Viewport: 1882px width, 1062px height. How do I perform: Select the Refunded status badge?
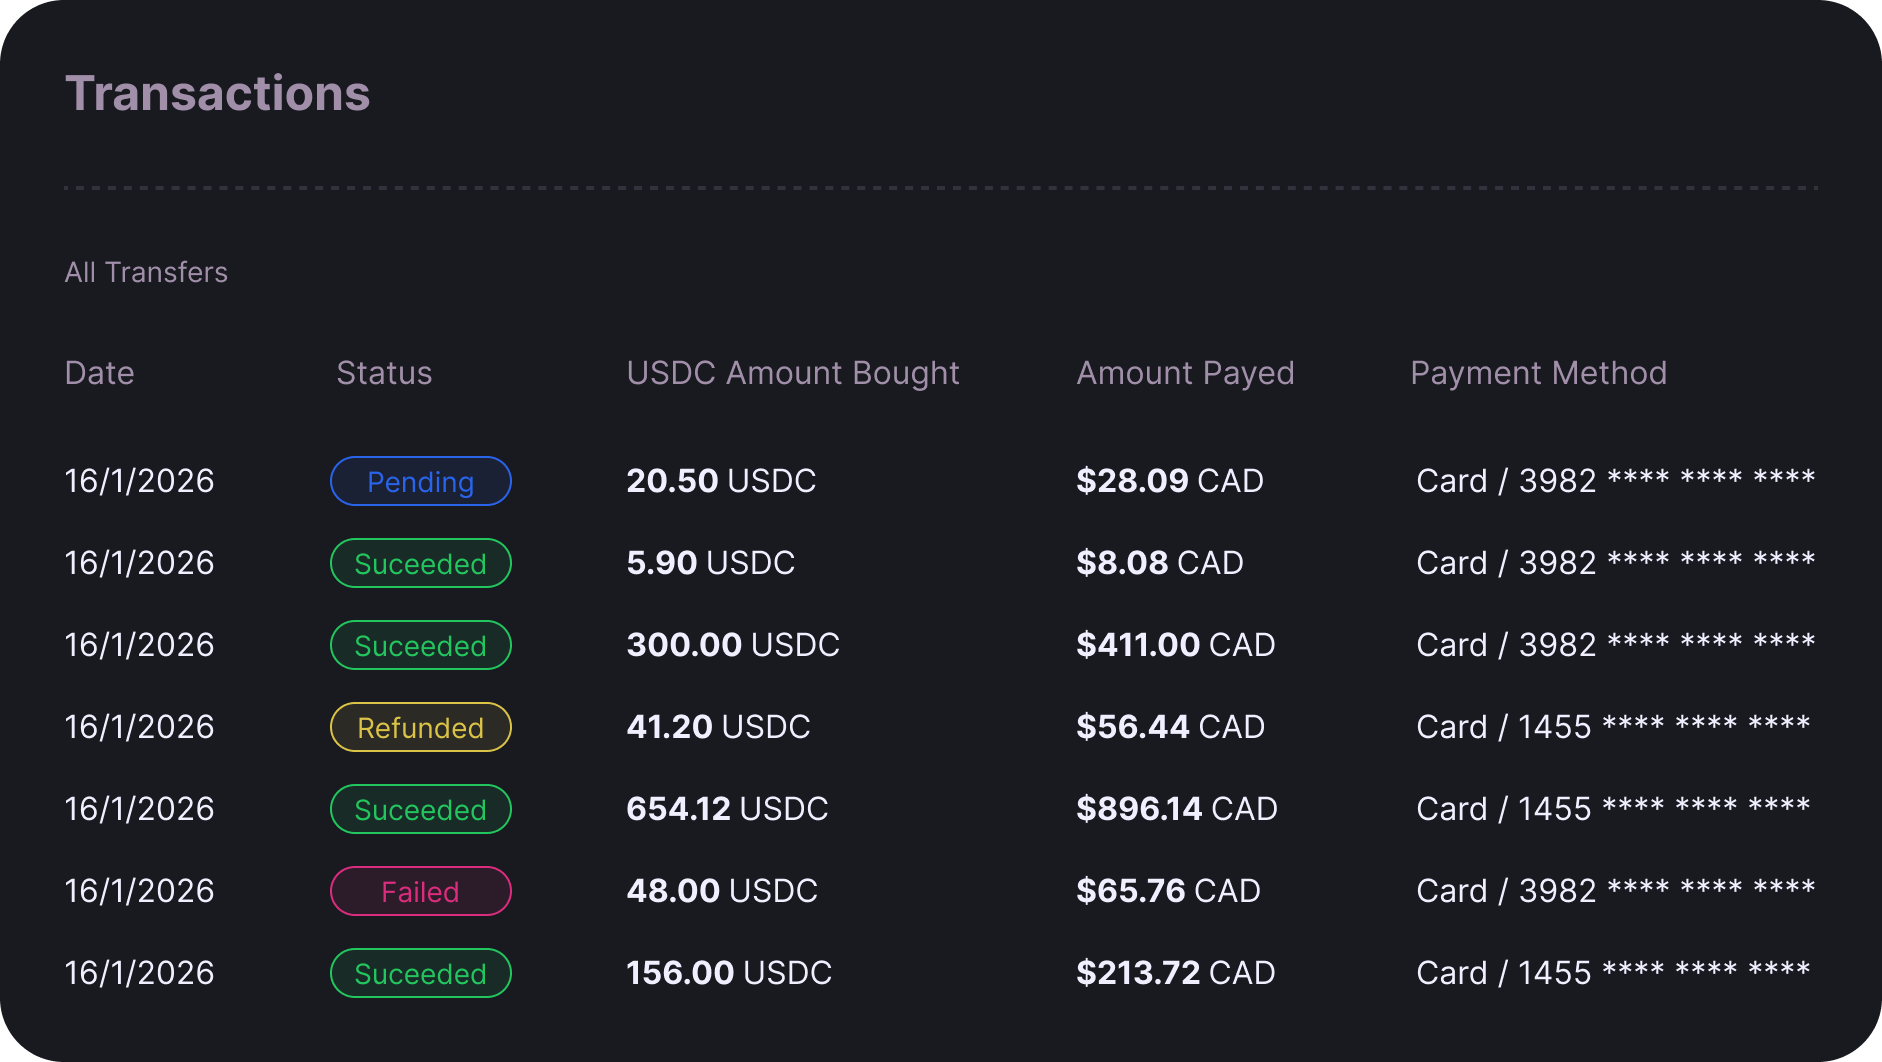click(420, 727)
